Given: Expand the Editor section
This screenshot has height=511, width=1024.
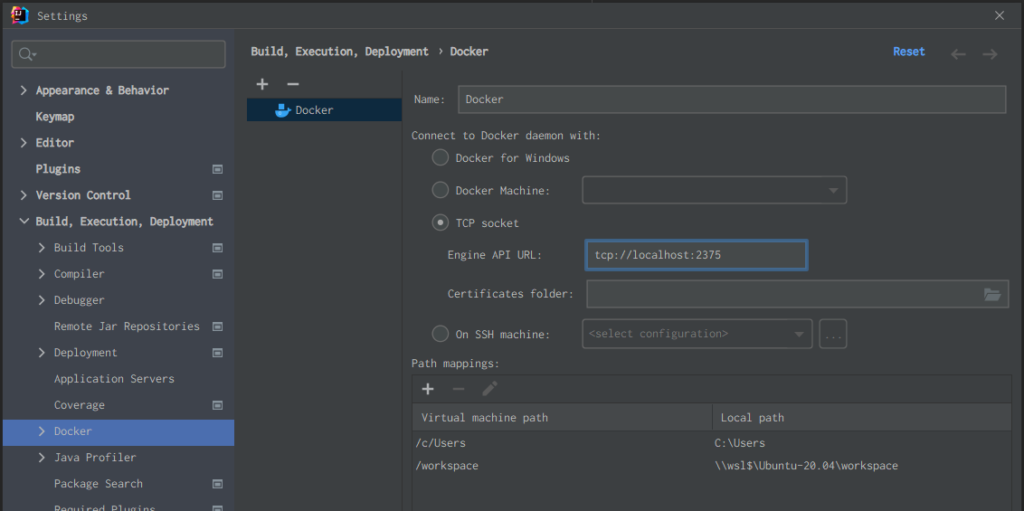Looking at the screenshot, I should click(x=24, y=142).
